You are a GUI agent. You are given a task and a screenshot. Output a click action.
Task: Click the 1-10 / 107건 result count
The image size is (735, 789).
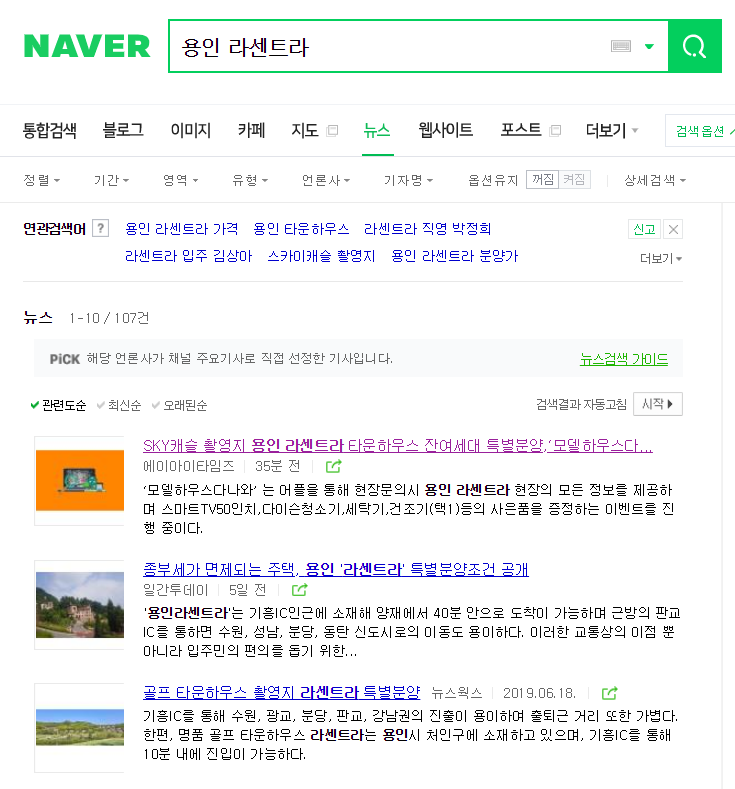tap(109, 318)
